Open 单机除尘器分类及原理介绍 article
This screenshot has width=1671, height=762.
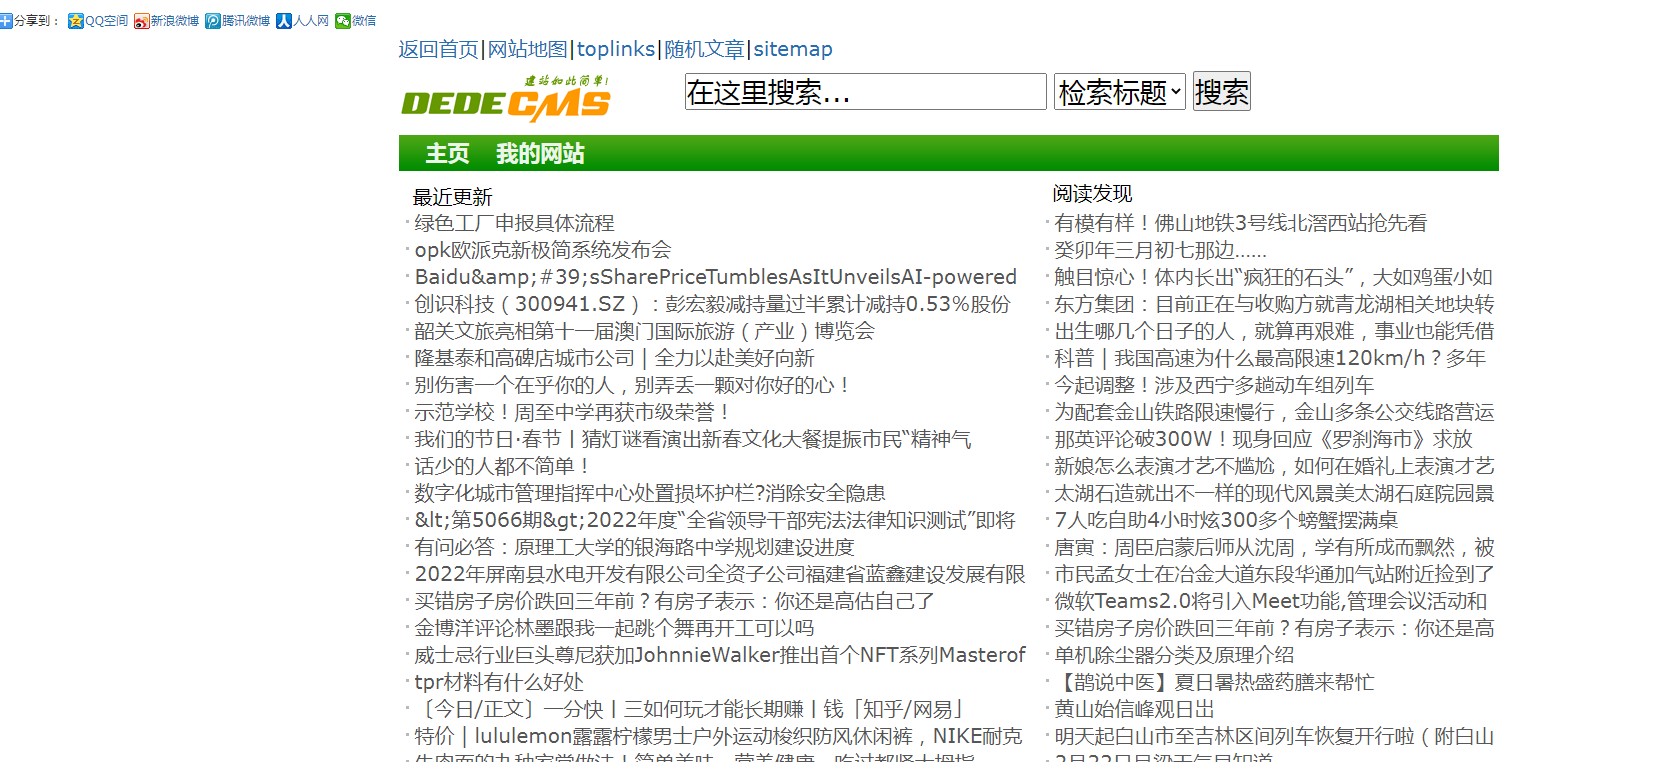tap(1174, 655)
